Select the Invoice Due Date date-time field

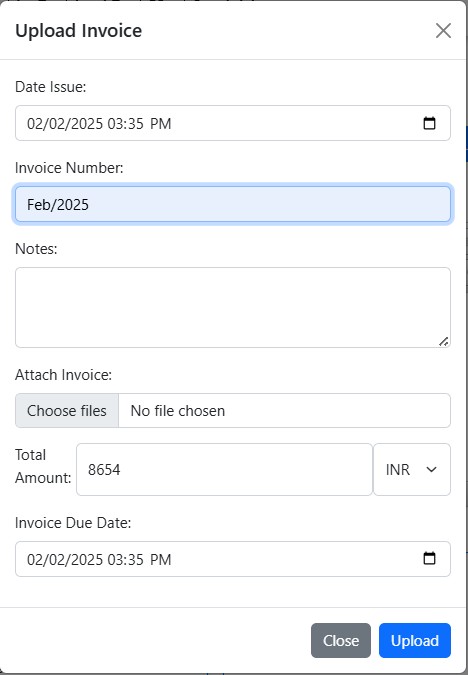233,559
